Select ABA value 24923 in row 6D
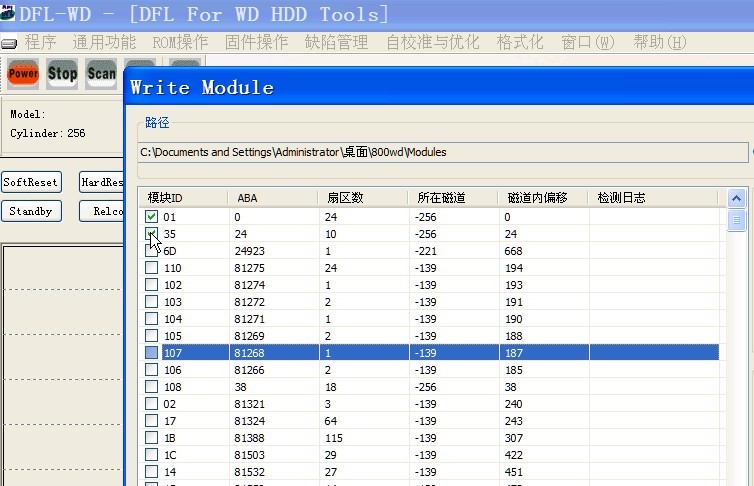The height and width of the screenshot is (486, 754). pos(250,251)
